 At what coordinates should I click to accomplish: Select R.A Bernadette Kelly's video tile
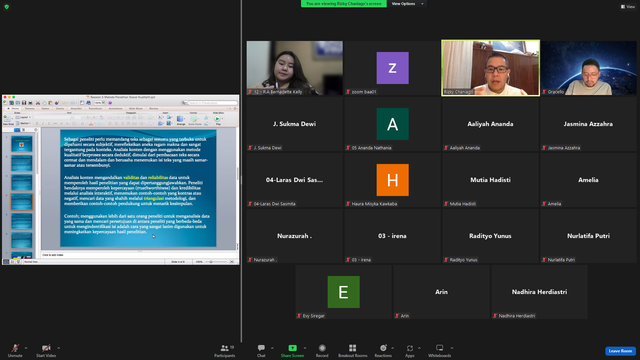294,68
